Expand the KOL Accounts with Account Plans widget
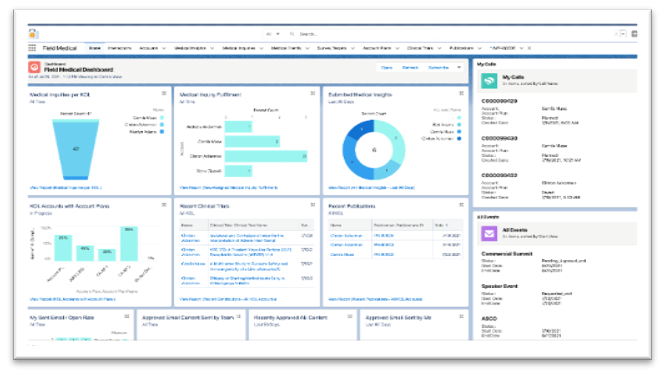 (164, 205)
